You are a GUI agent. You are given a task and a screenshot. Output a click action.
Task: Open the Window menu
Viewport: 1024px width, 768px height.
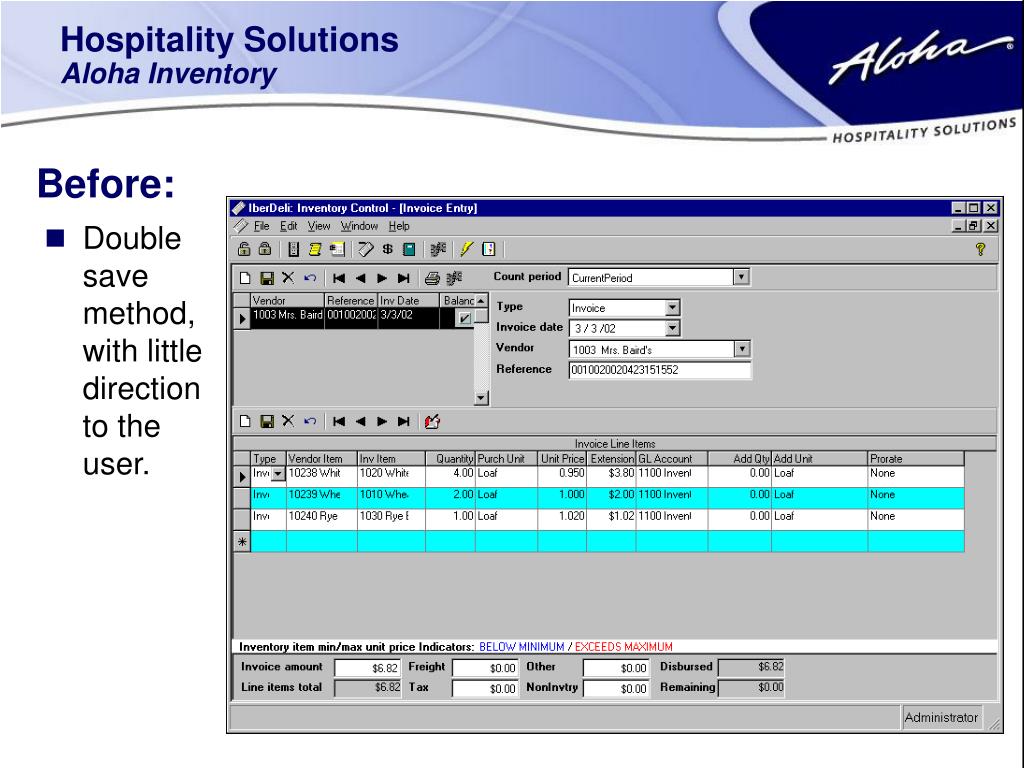[359, 226]
